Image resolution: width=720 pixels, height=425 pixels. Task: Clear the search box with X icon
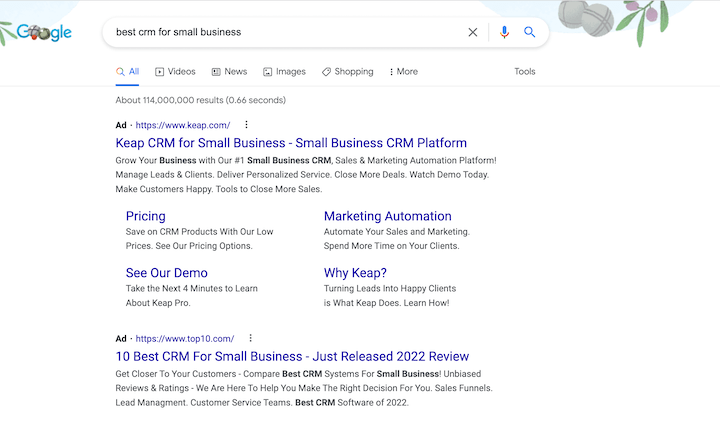[472, 32]
